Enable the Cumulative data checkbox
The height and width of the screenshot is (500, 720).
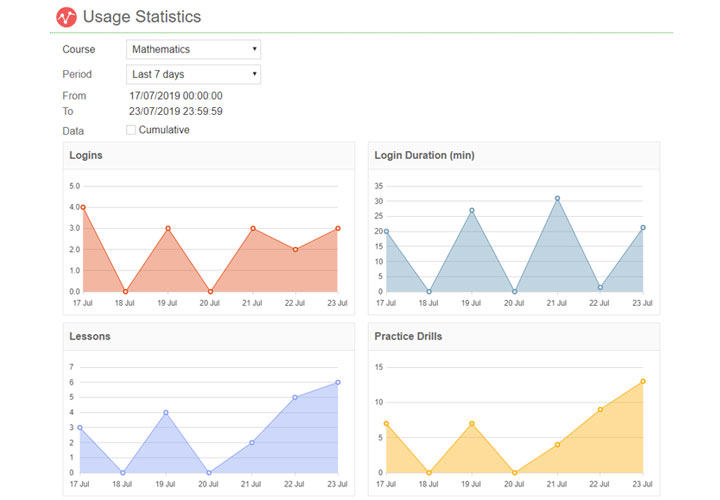(x=131, y=130)
